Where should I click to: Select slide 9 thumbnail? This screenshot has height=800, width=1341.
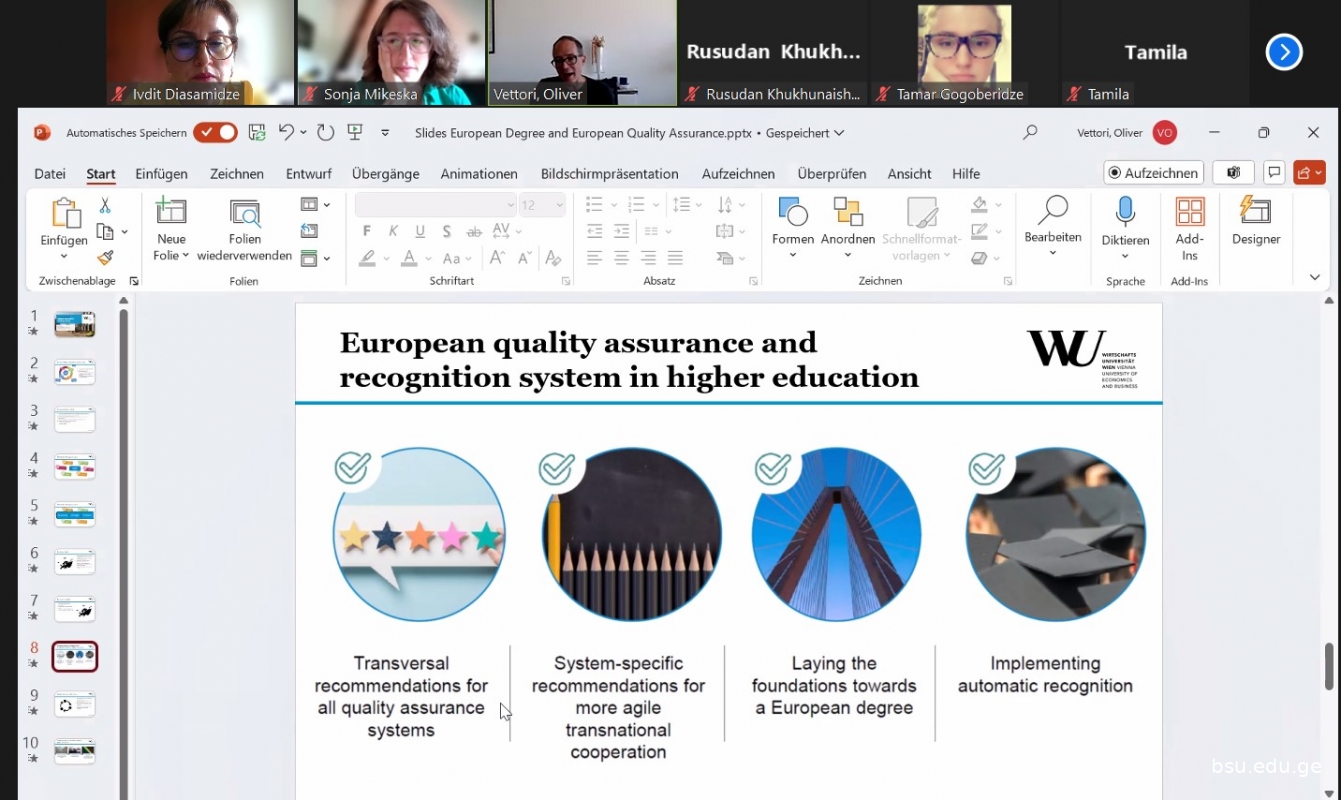[x=75, y=704]
